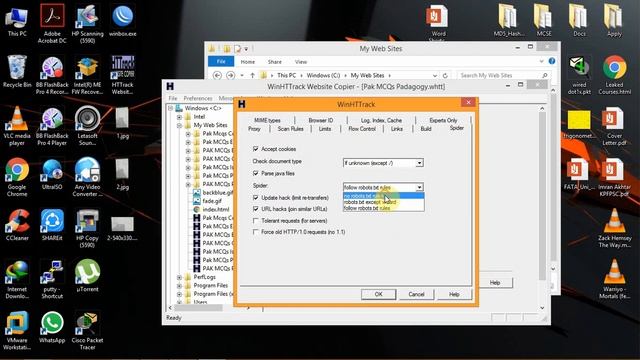Open the UltraISO desktop shortcut
This screenshot has width=640, height=360.
coord(52,175)
